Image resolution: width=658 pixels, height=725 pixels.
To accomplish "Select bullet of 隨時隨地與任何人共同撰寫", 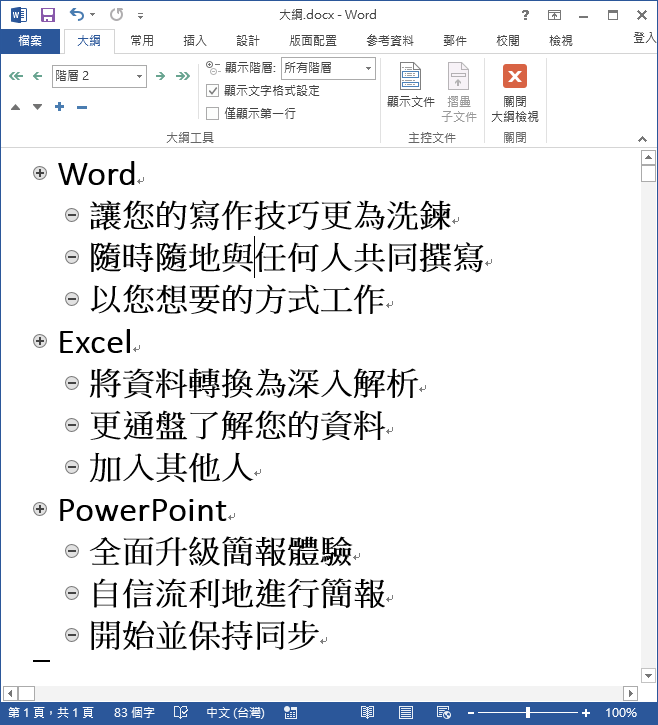I will (72, 257).
